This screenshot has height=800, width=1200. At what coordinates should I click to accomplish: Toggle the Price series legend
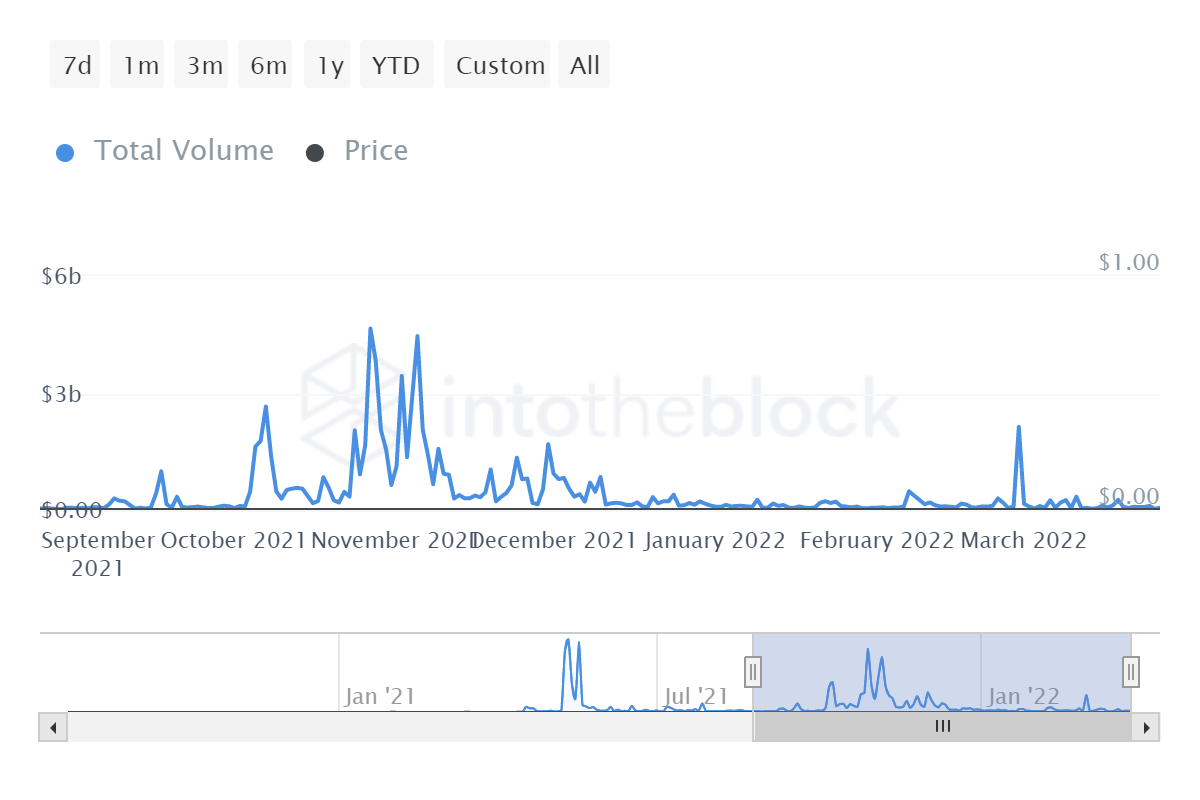coord(375,151)
